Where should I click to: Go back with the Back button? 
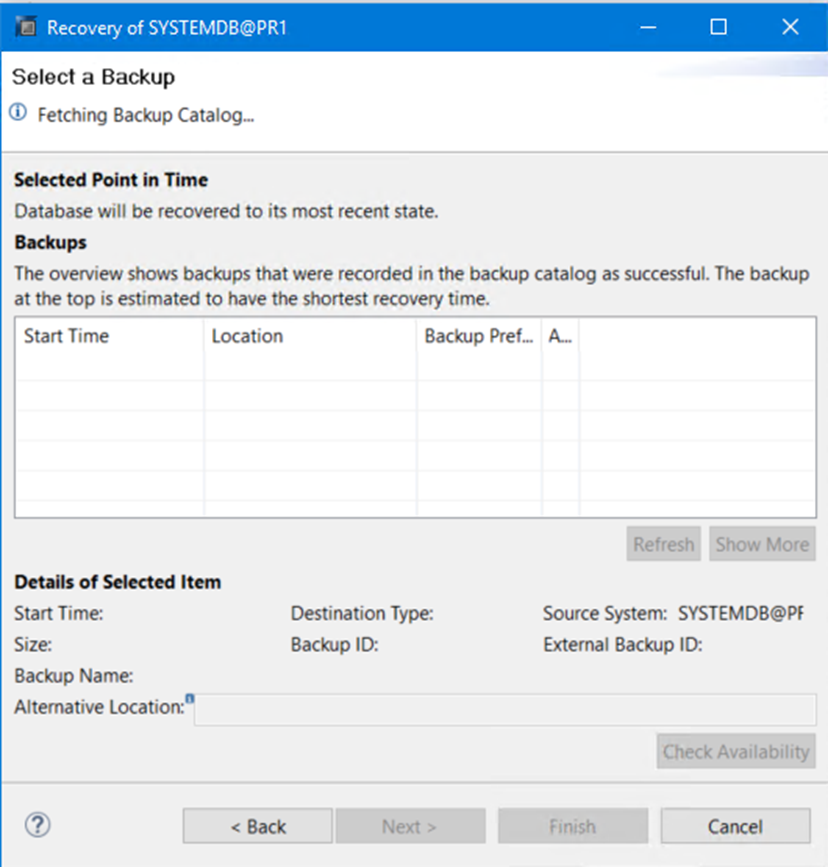tap(258, 826)
